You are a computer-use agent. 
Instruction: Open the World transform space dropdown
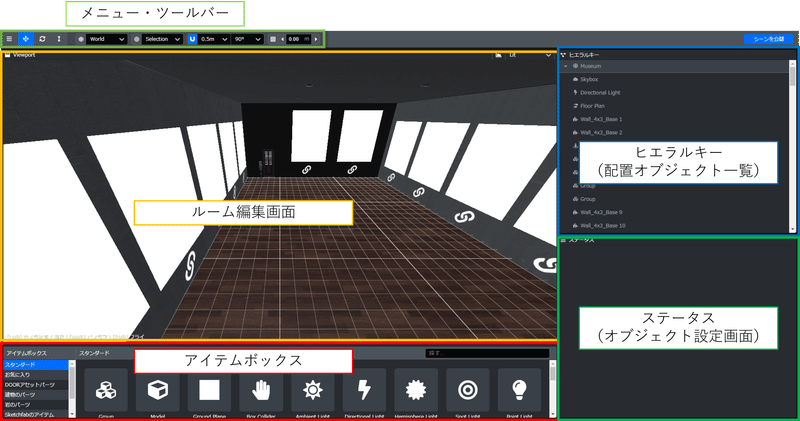point(107,39)
